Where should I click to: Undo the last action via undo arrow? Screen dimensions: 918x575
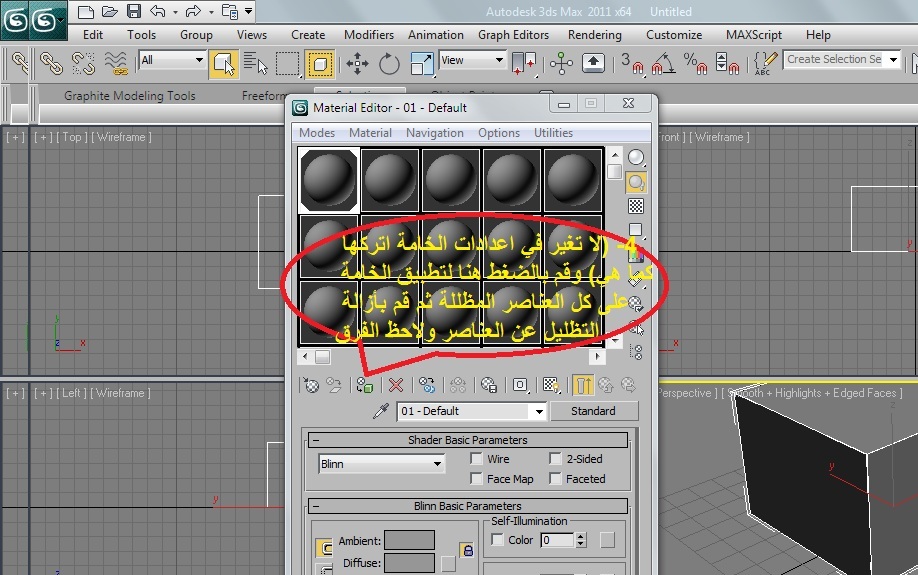pyautogui.click(x=157, y=11)
